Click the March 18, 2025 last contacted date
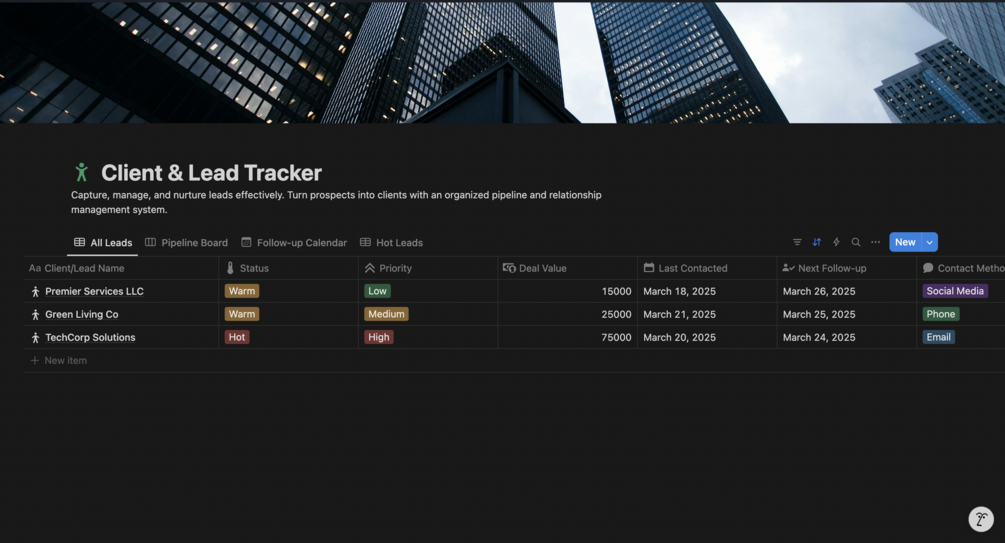The image size is (1005, 543). (679, 291)
